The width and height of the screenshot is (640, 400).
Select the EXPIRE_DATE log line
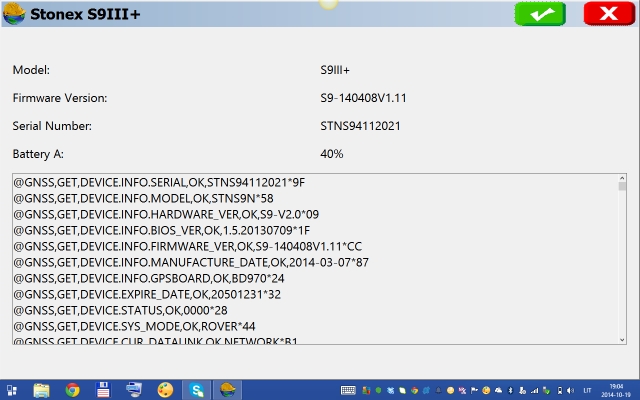(x=147, y=294)
